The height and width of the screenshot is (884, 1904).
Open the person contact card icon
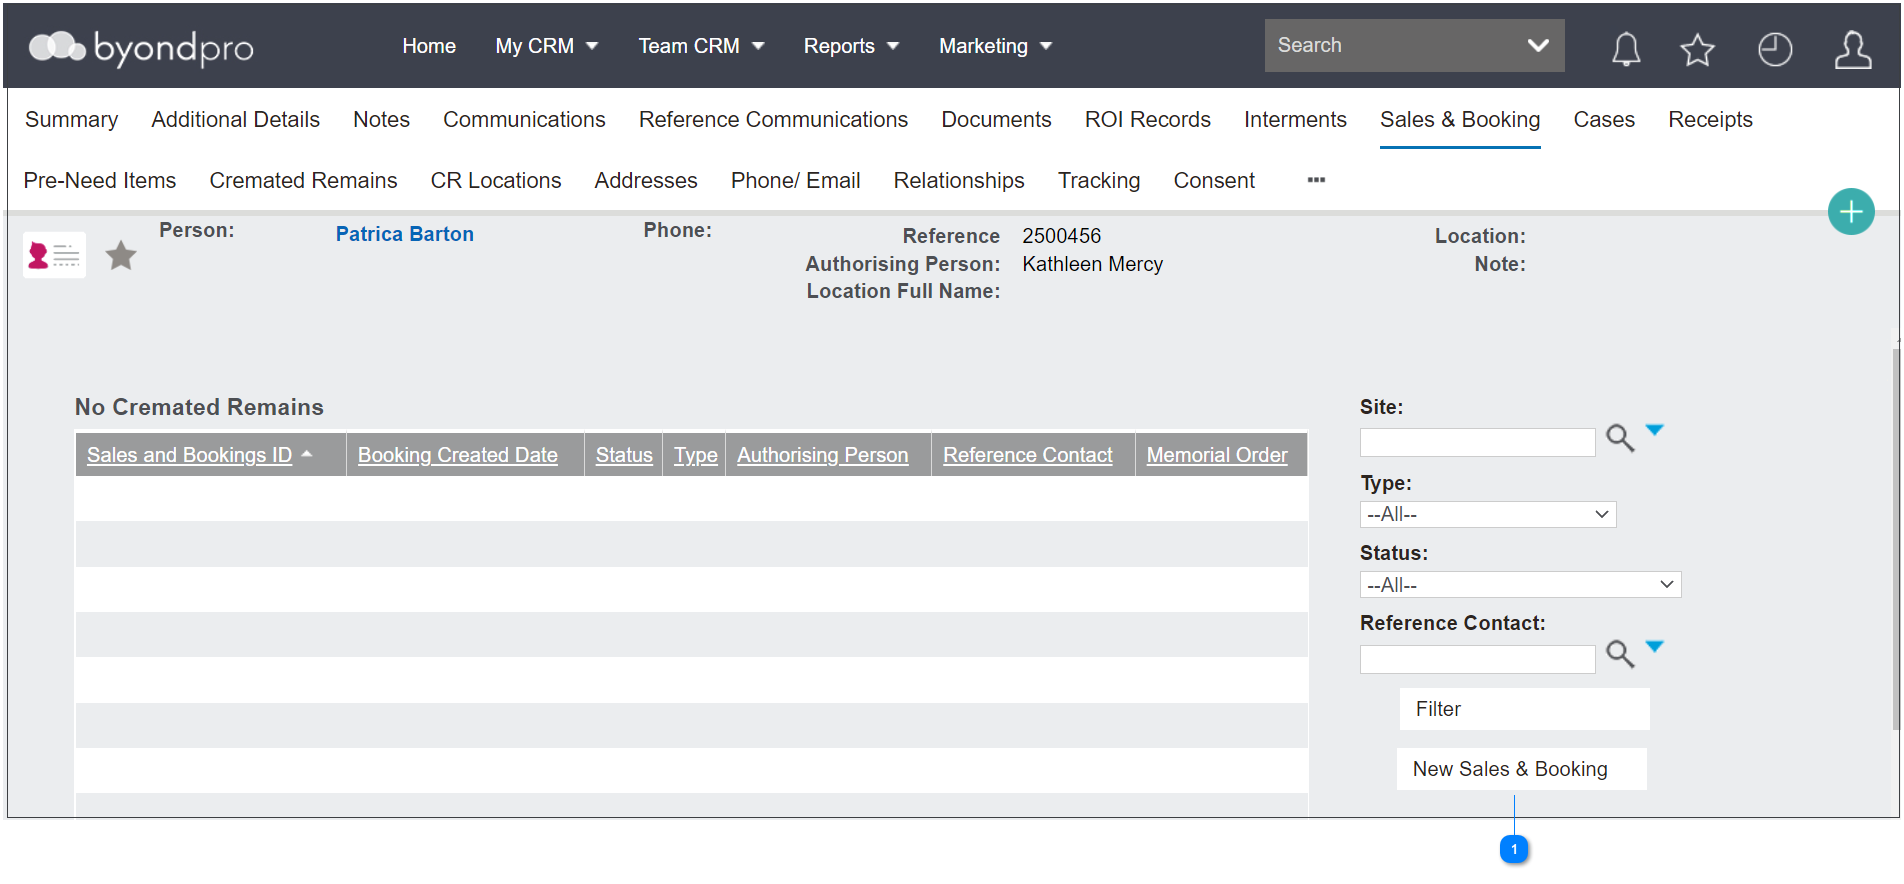pos(54,255)
